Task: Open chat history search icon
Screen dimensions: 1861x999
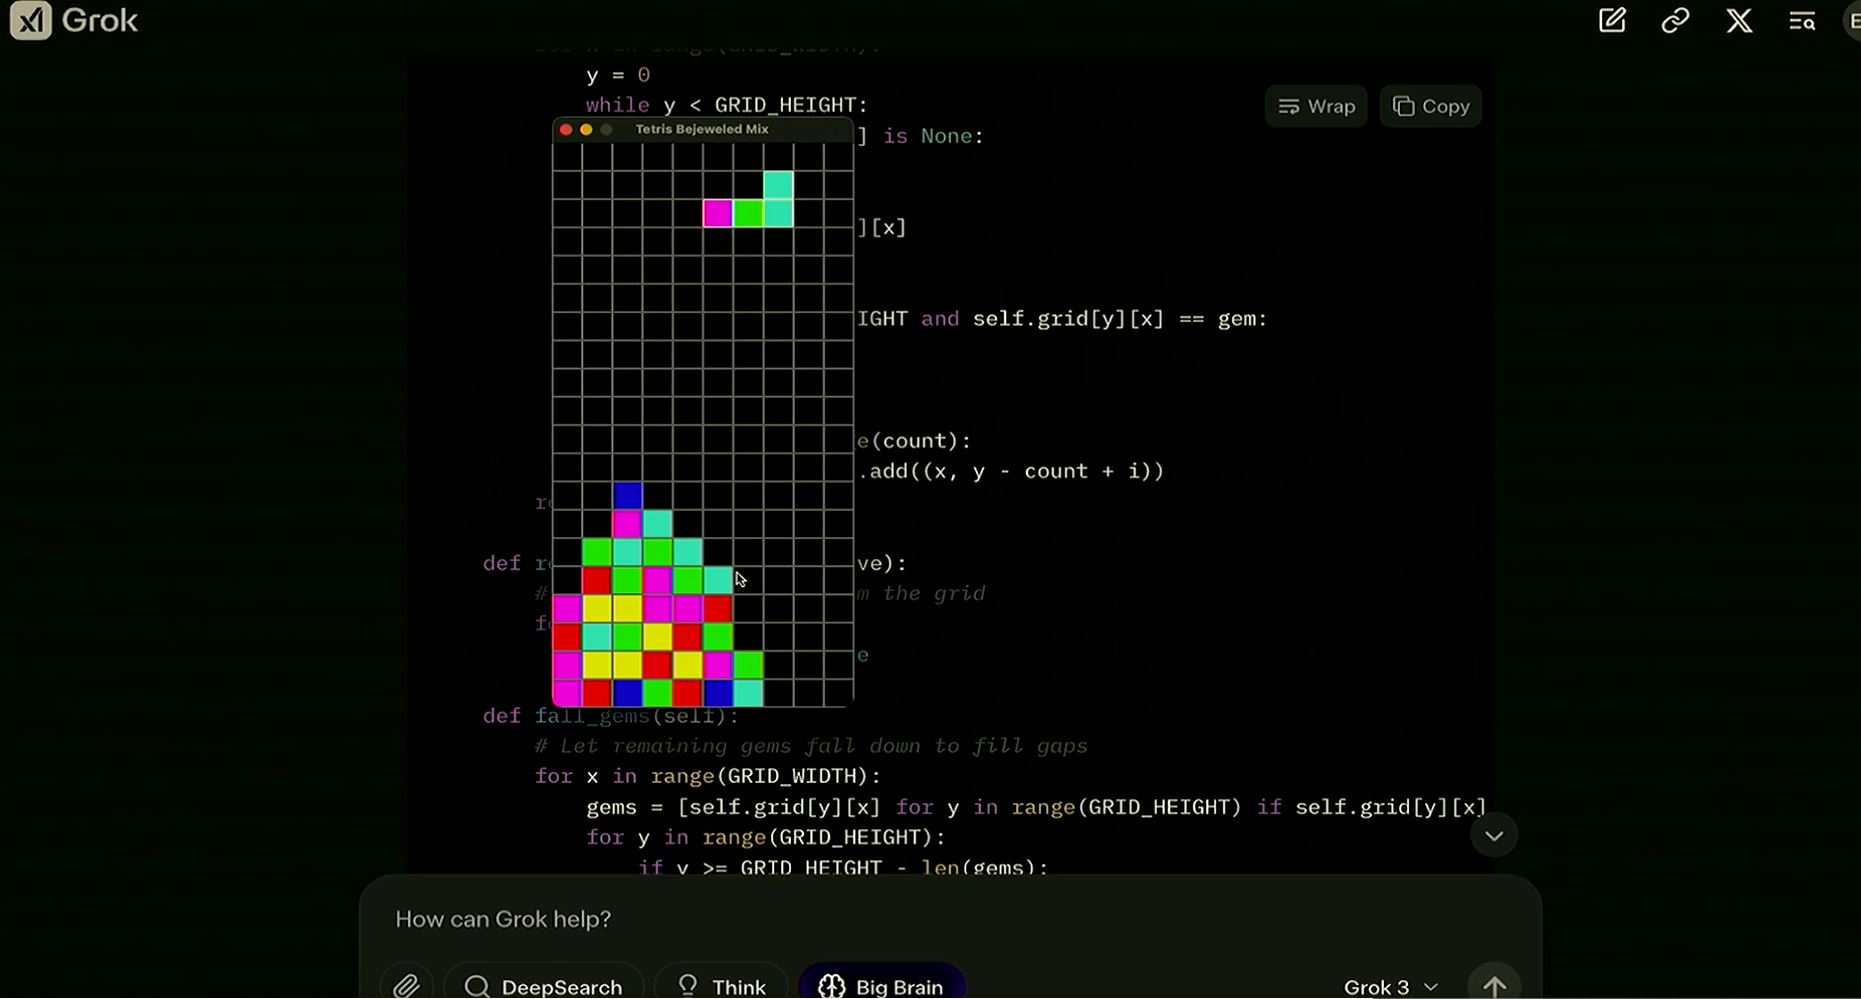Action: click(1802, 21)
